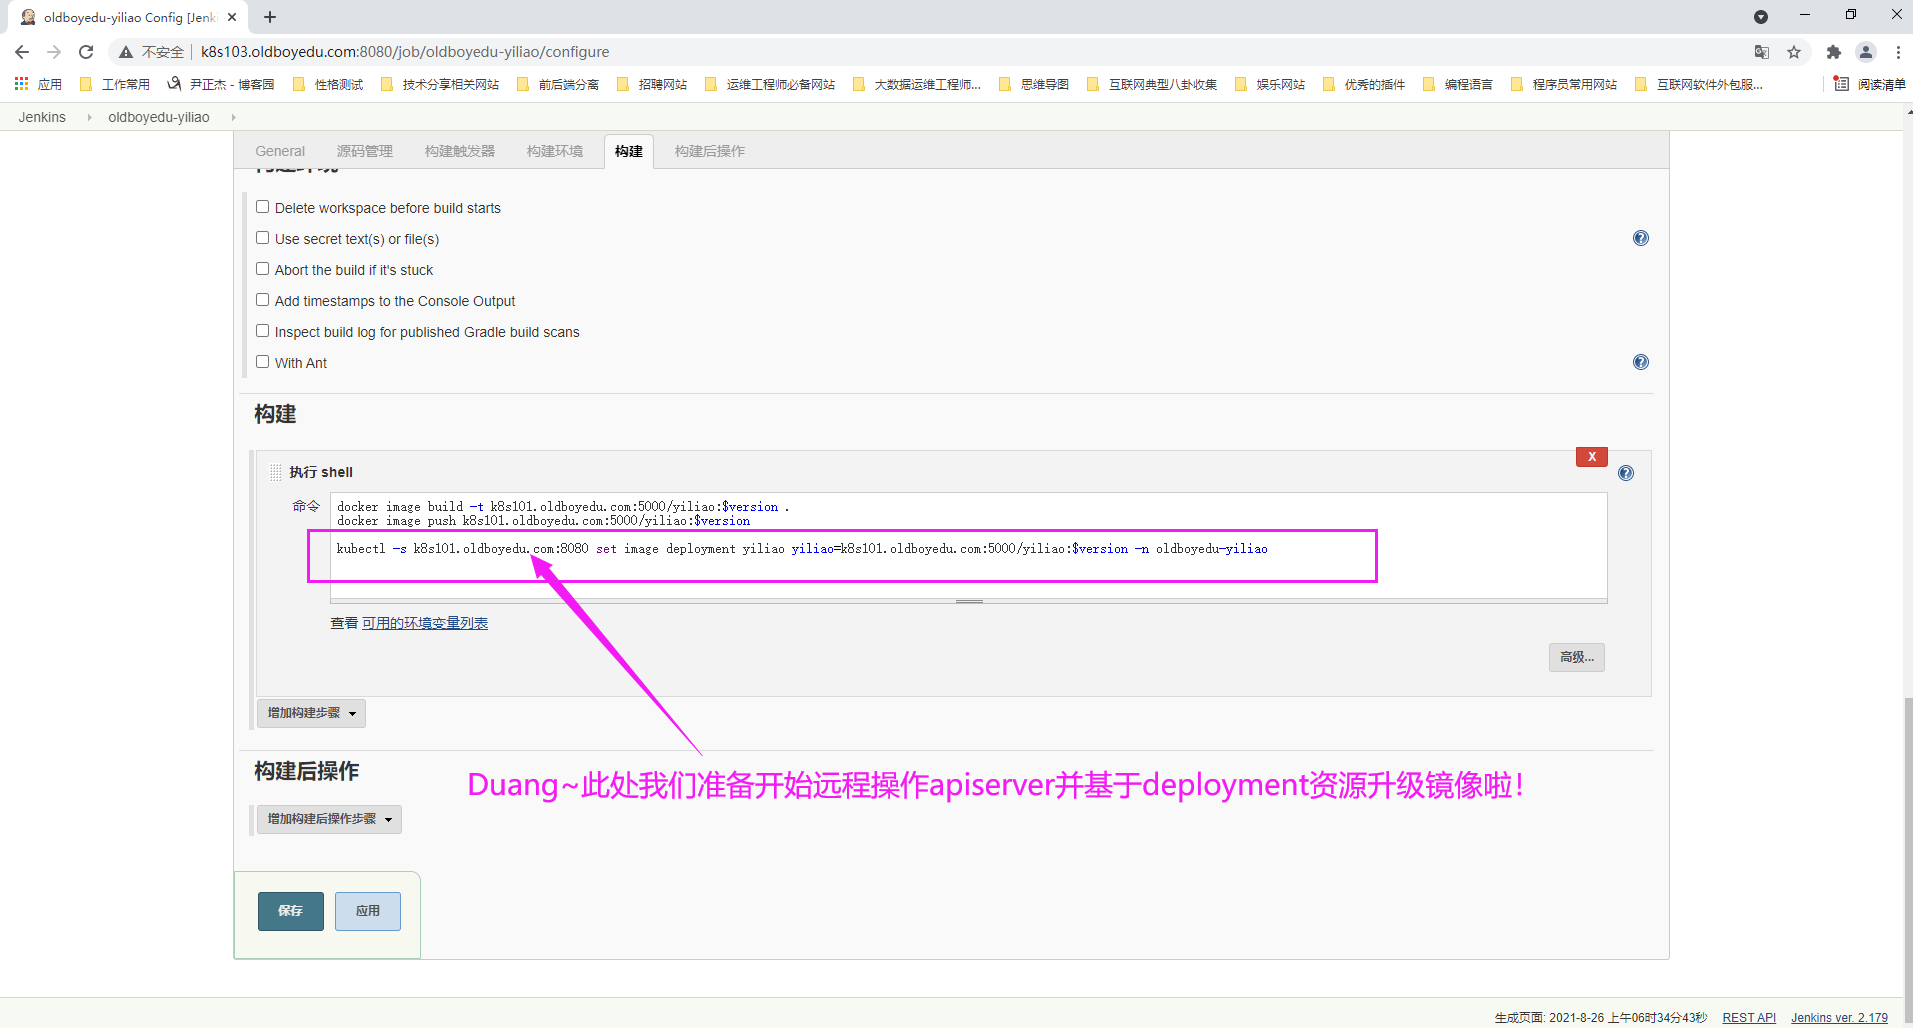Go to the 构建后操作 tab
Viewport: 1913px width, 1028px height.
click(709, 151)
